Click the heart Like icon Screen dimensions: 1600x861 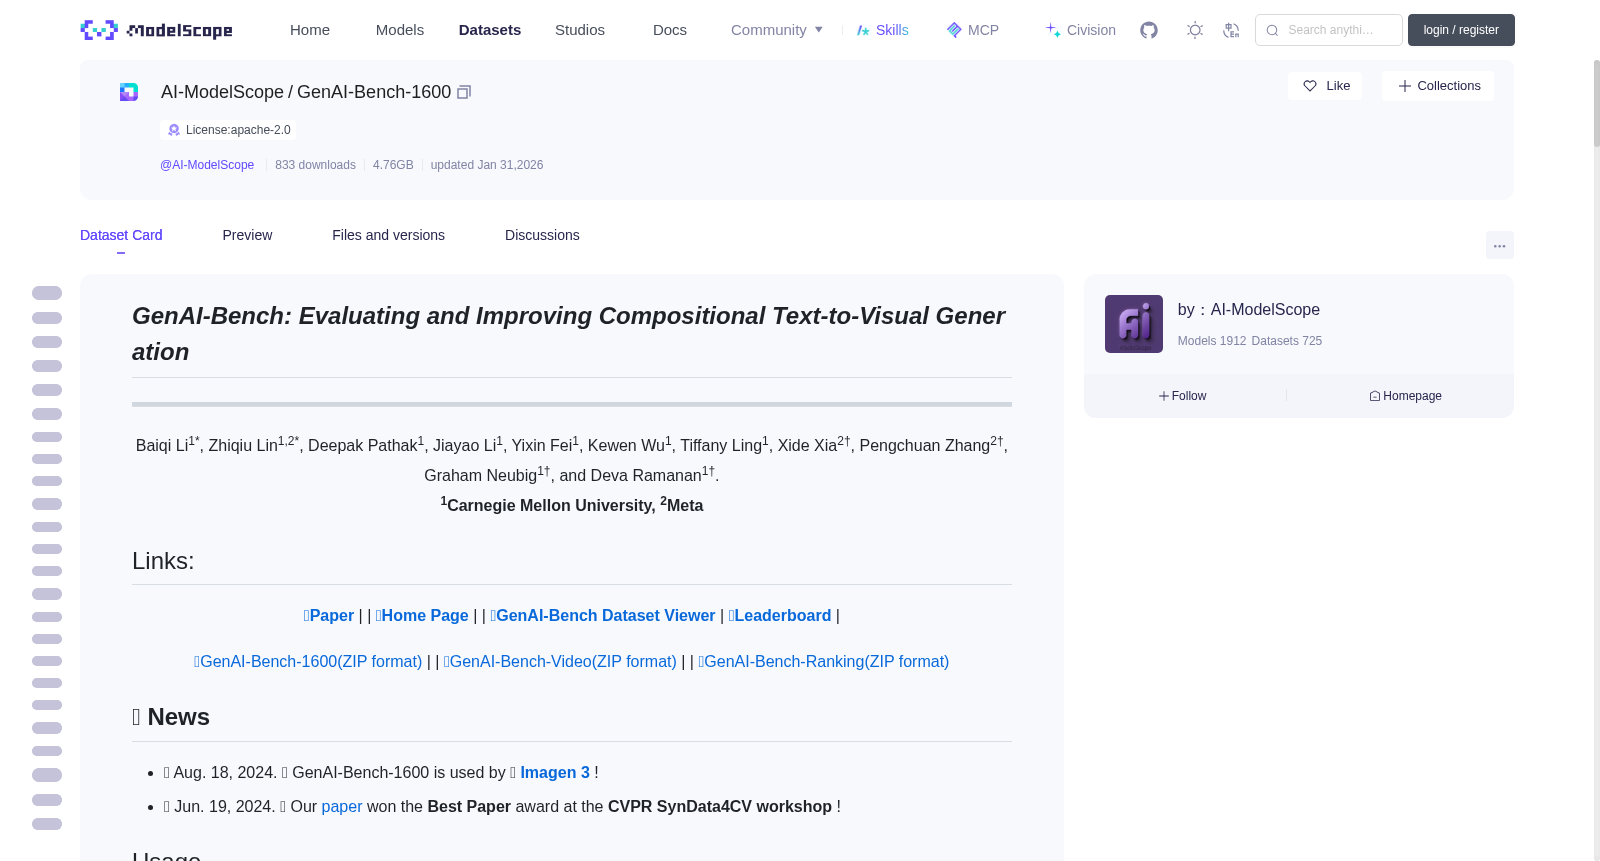1310,86
